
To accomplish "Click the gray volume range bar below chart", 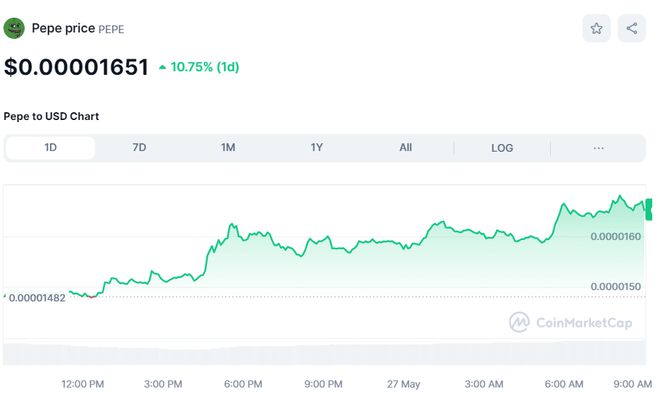I will 325,353.
